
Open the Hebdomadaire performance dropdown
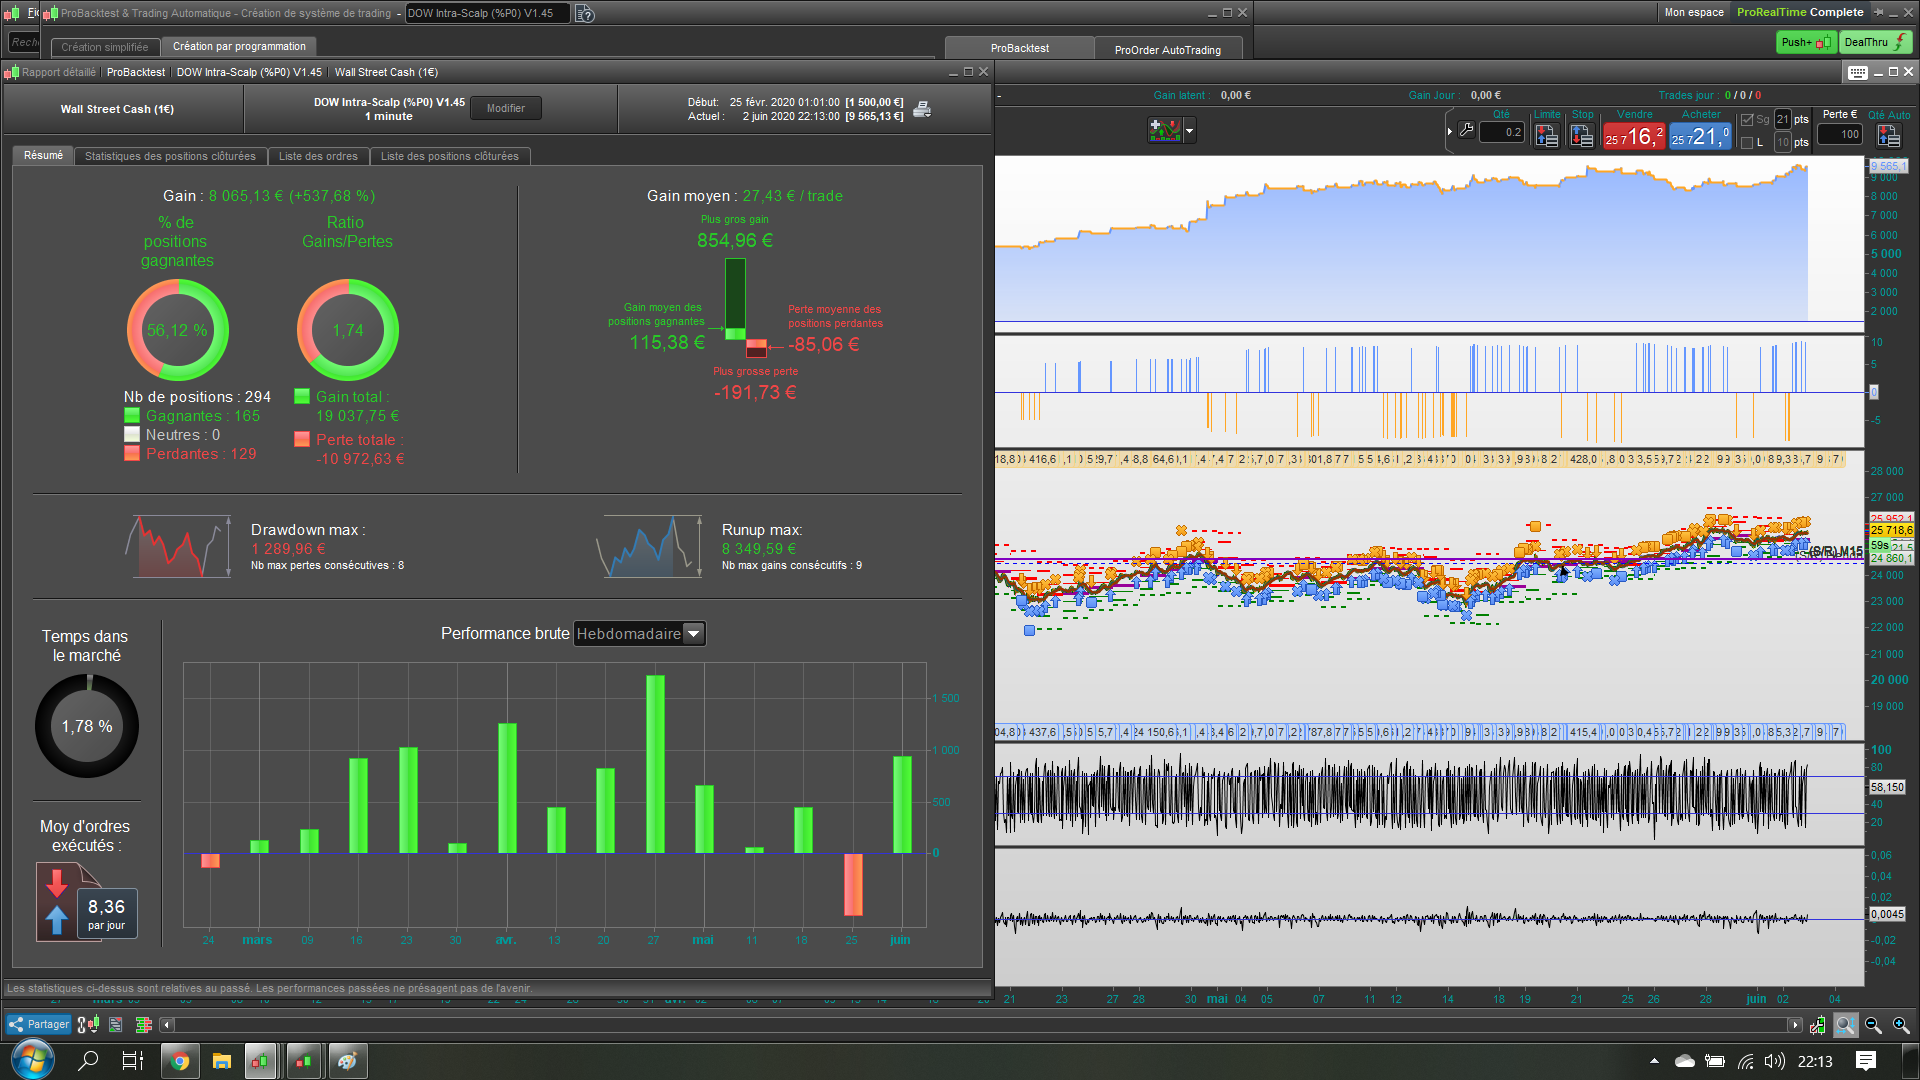693,633
